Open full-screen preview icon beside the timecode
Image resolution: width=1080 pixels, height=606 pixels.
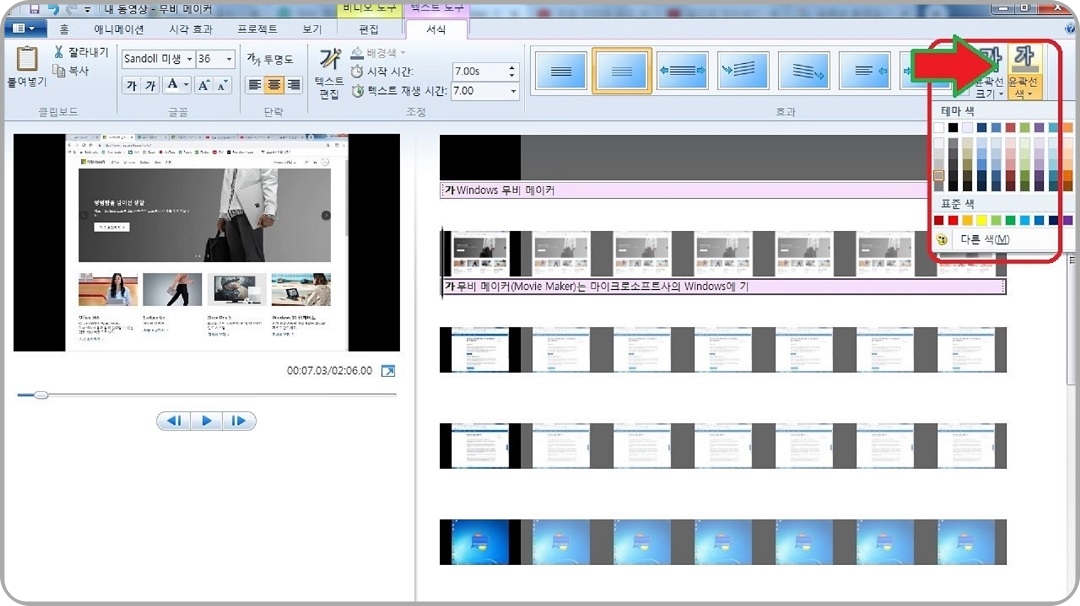tap(388, 371)
